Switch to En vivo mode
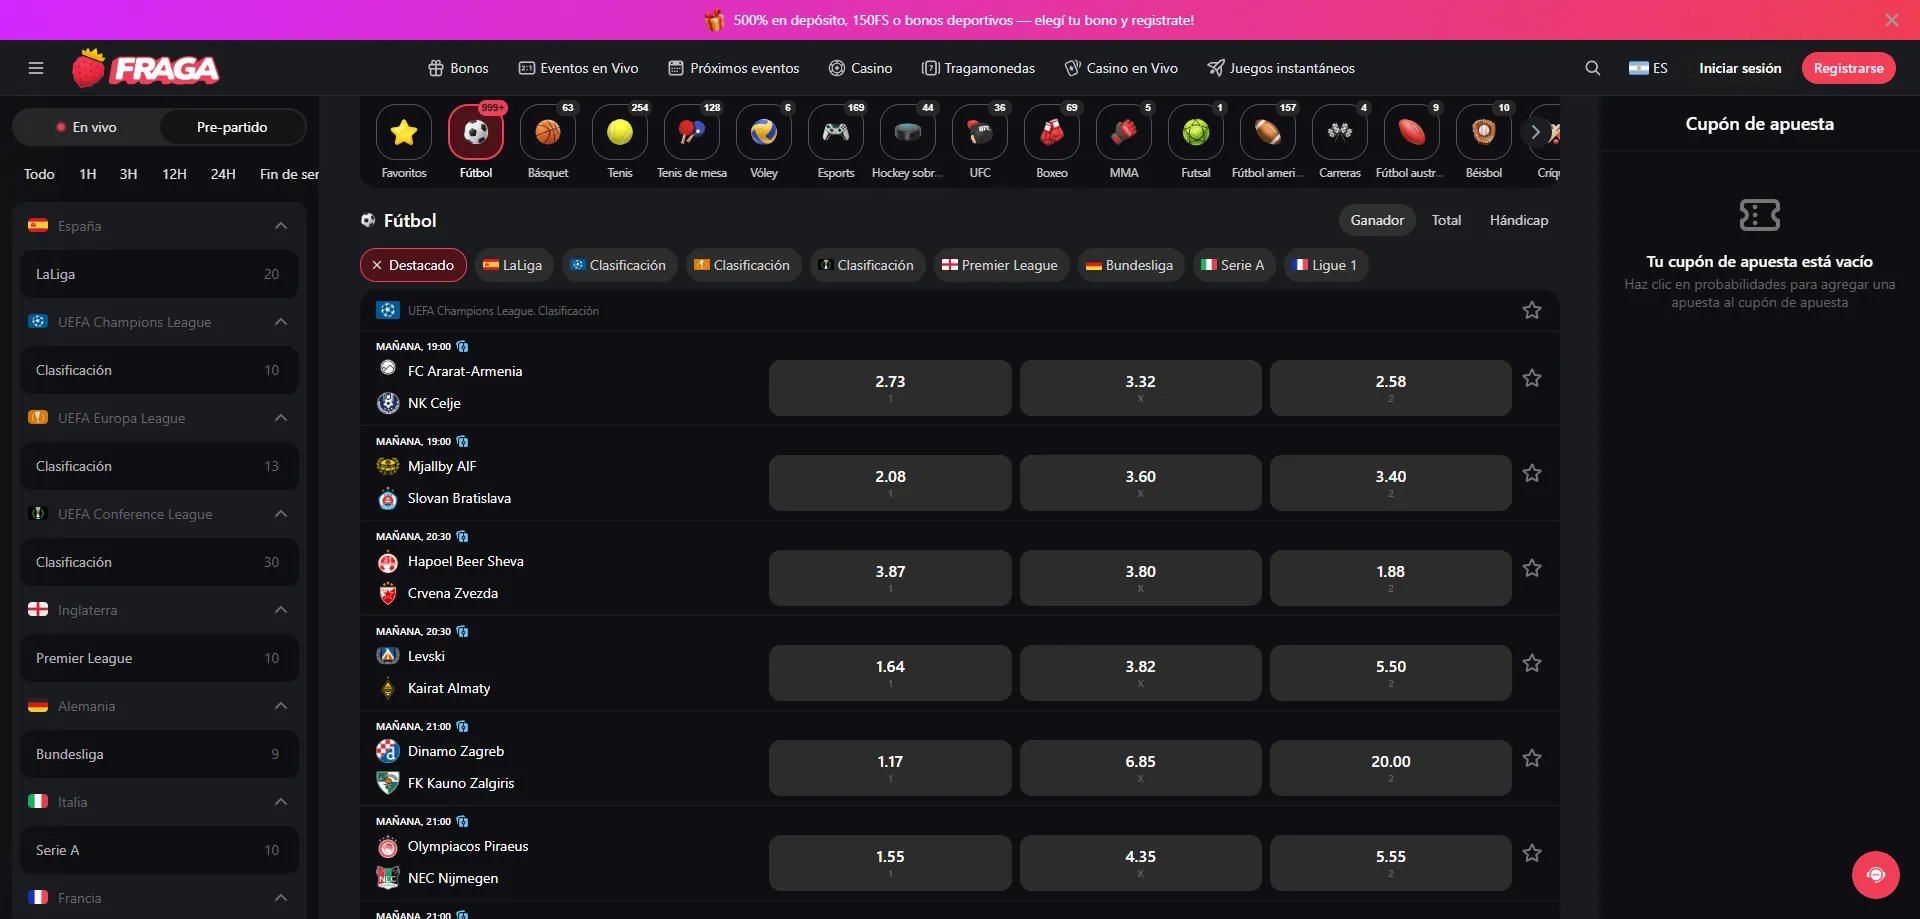1920x919 pixels. click(x=87, y=127)
